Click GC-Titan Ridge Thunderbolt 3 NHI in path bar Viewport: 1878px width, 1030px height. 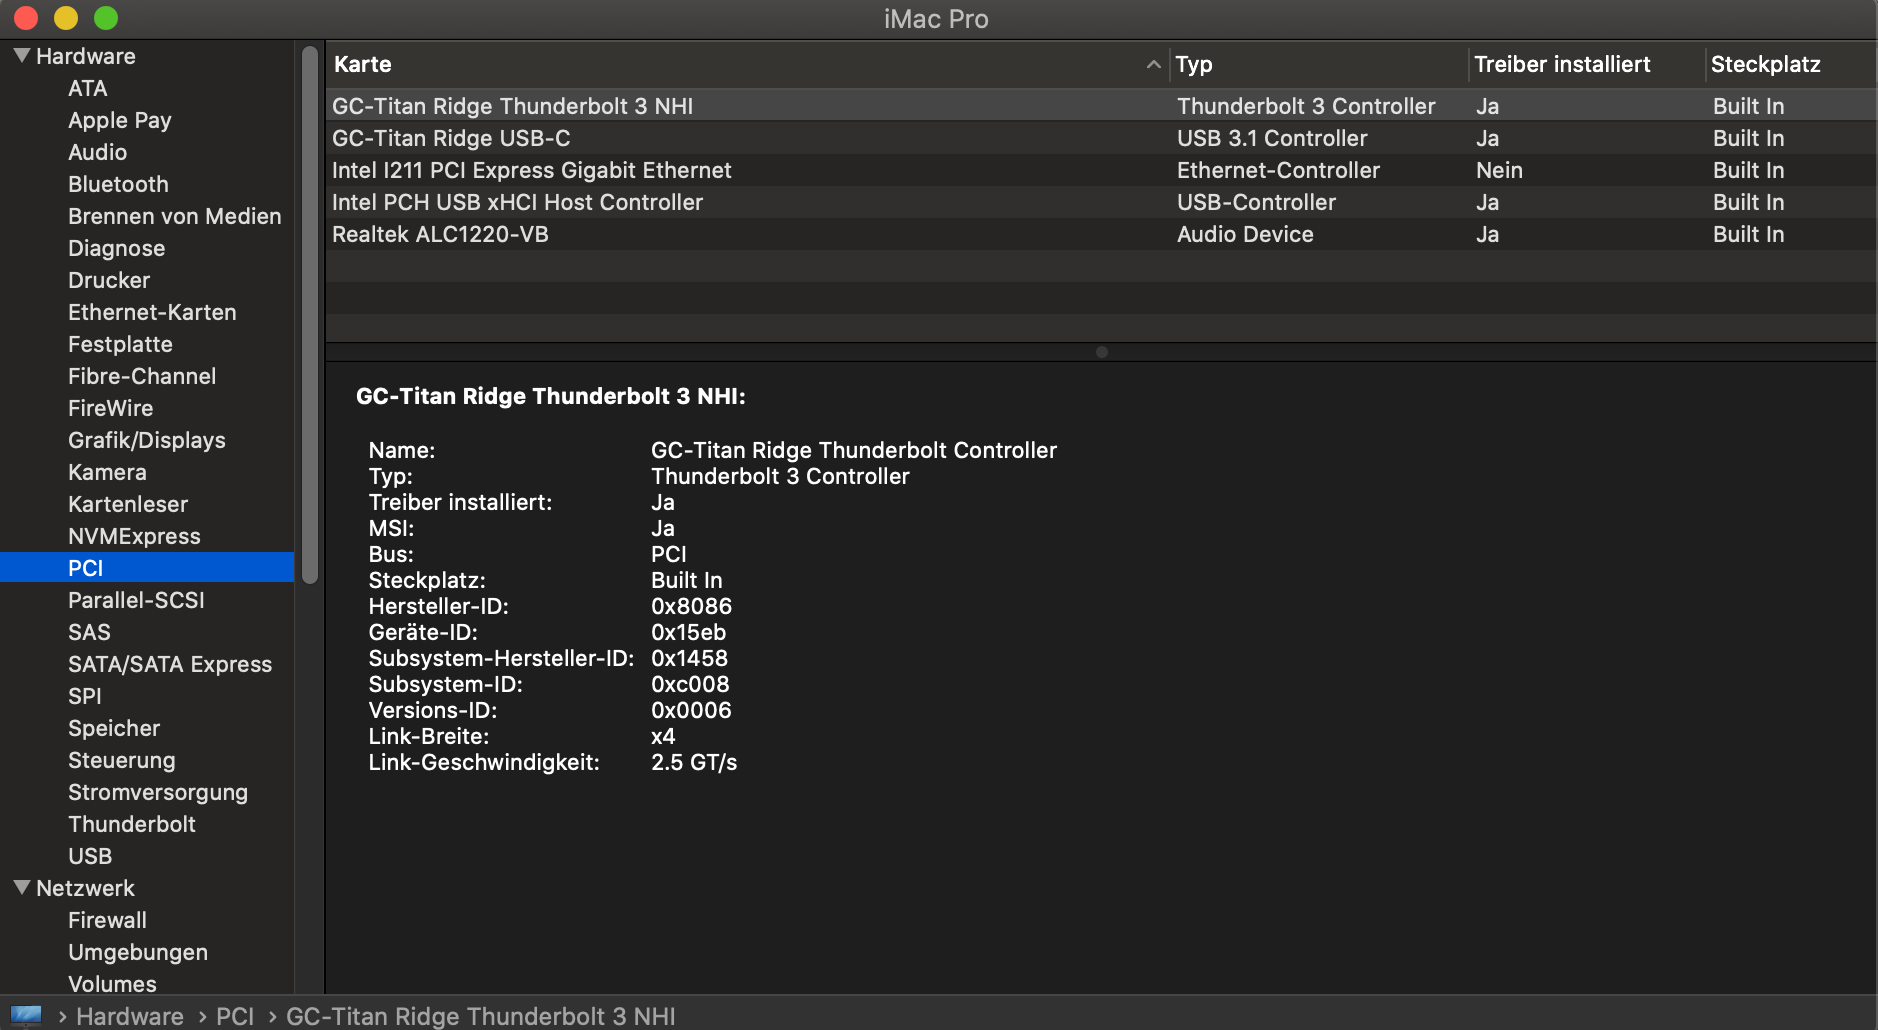pyautogui.click(x=481, y=1016)
